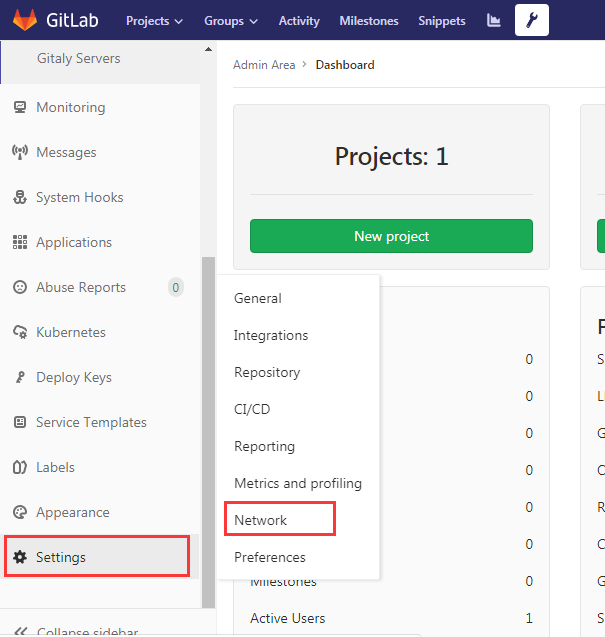Click the Kubernetes cloud gear icon
Image resolution: width=605 pixels, height=637 pixels.
tap(20, 332)
